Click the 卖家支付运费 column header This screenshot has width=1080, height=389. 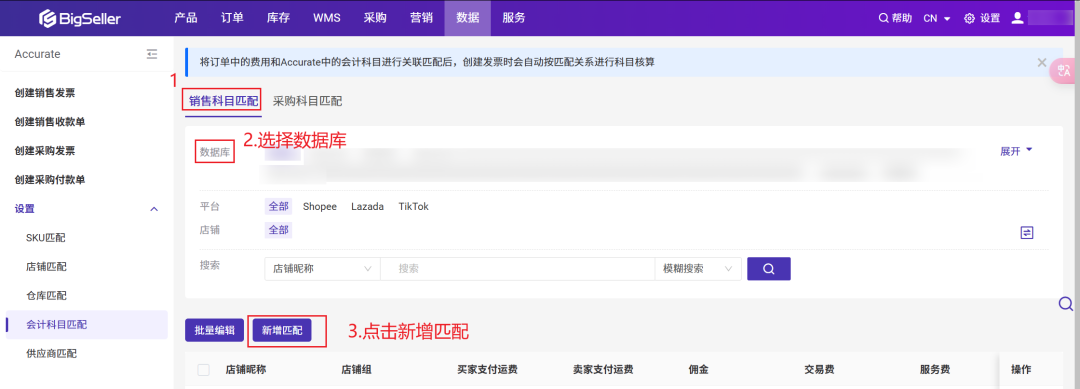[x=603, y=370]
